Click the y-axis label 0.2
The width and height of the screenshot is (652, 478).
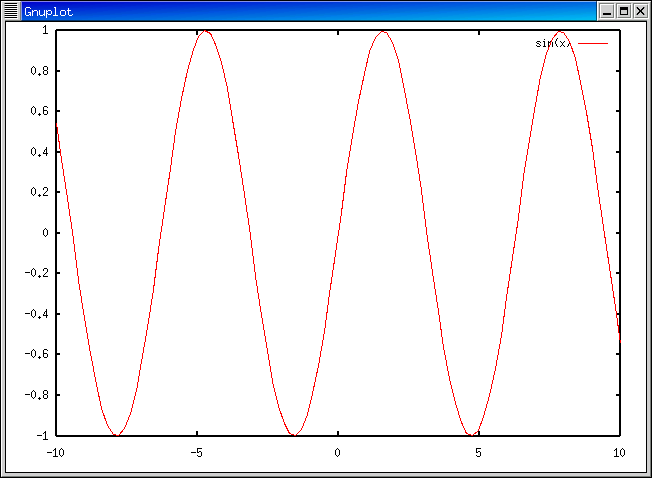[40, 192]
